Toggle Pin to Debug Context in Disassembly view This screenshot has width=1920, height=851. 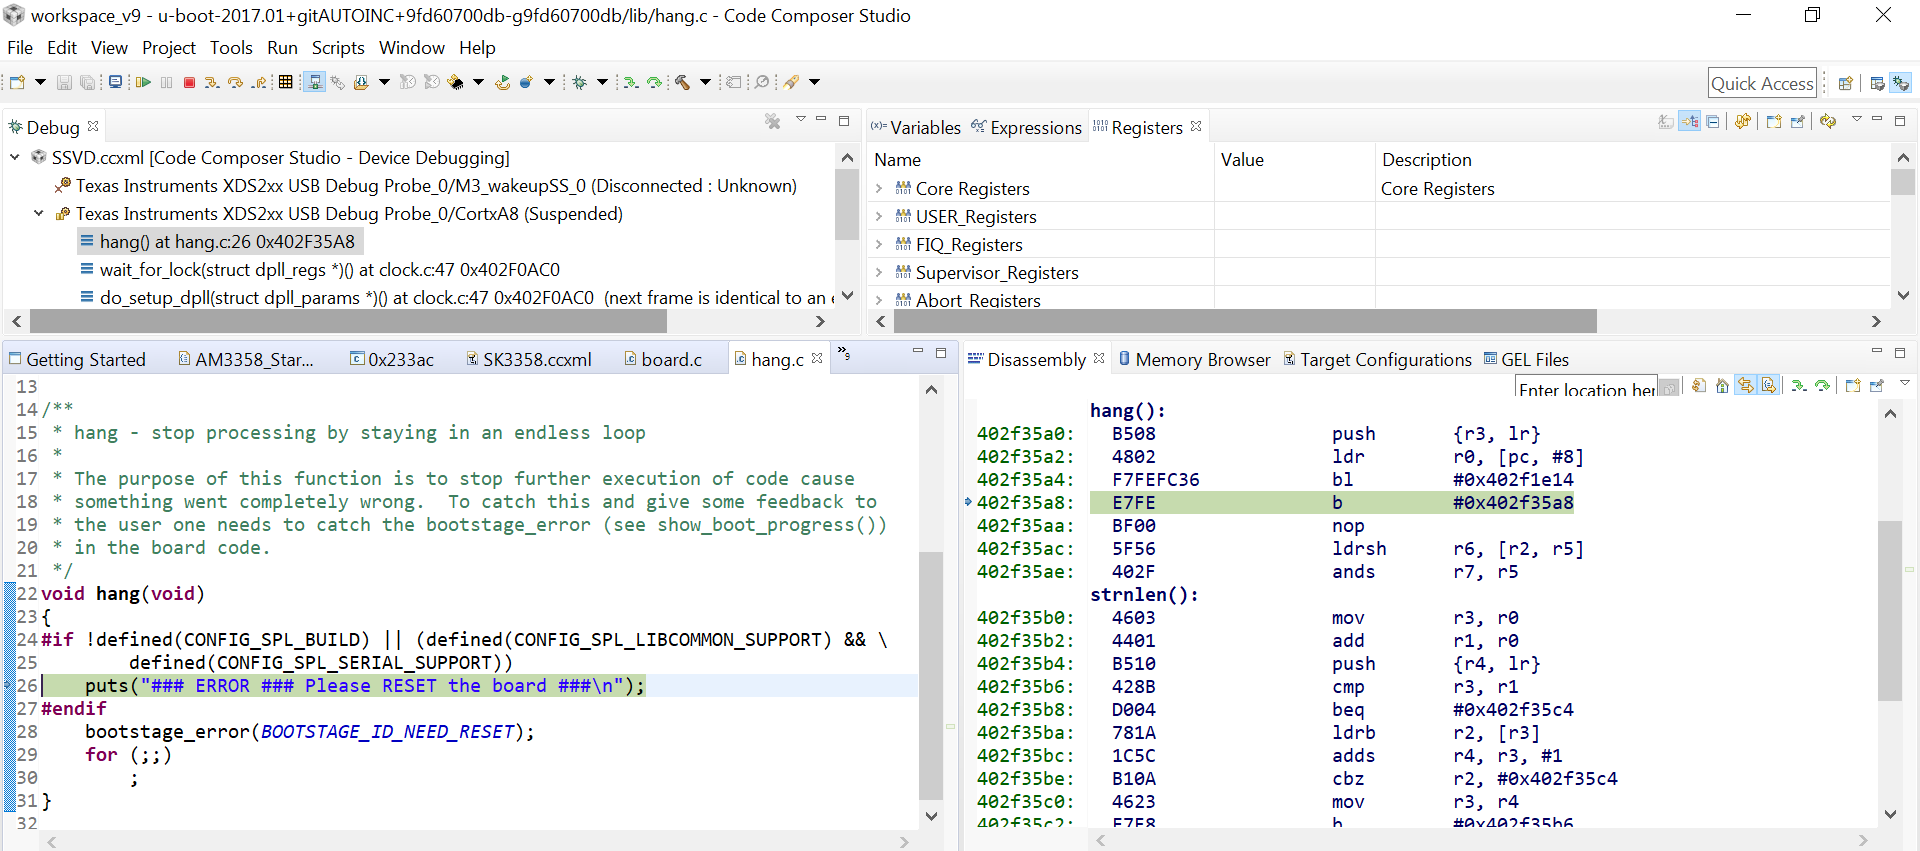[1877, 385]
